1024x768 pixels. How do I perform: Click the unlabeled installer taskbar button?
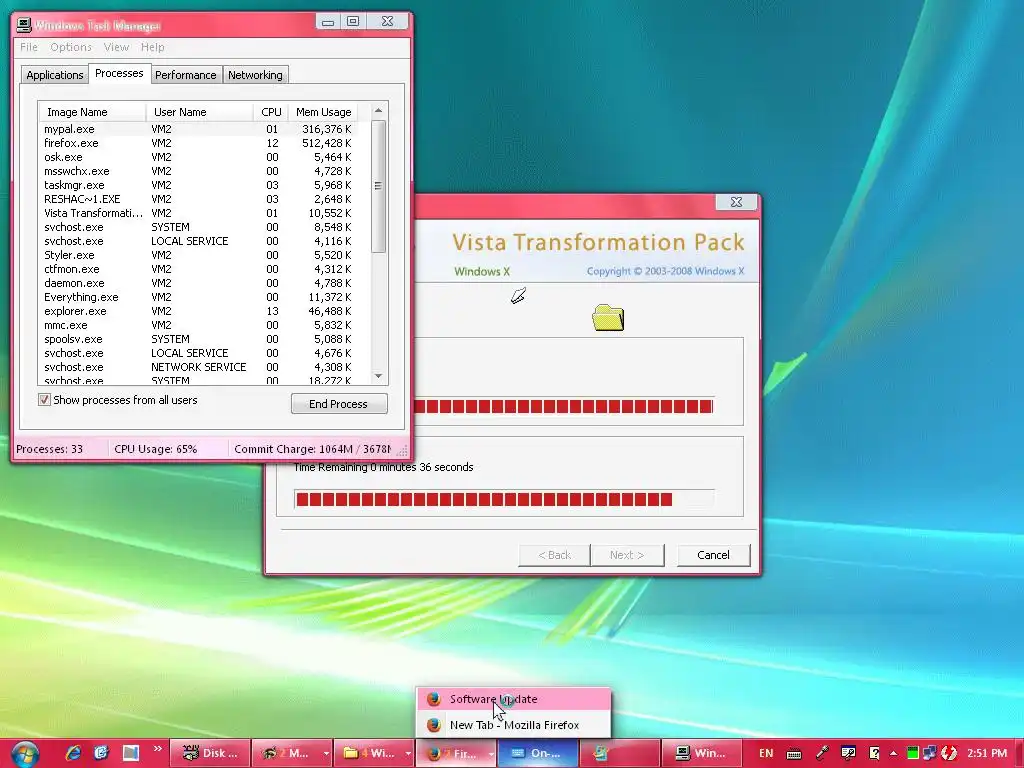[620, 753]
